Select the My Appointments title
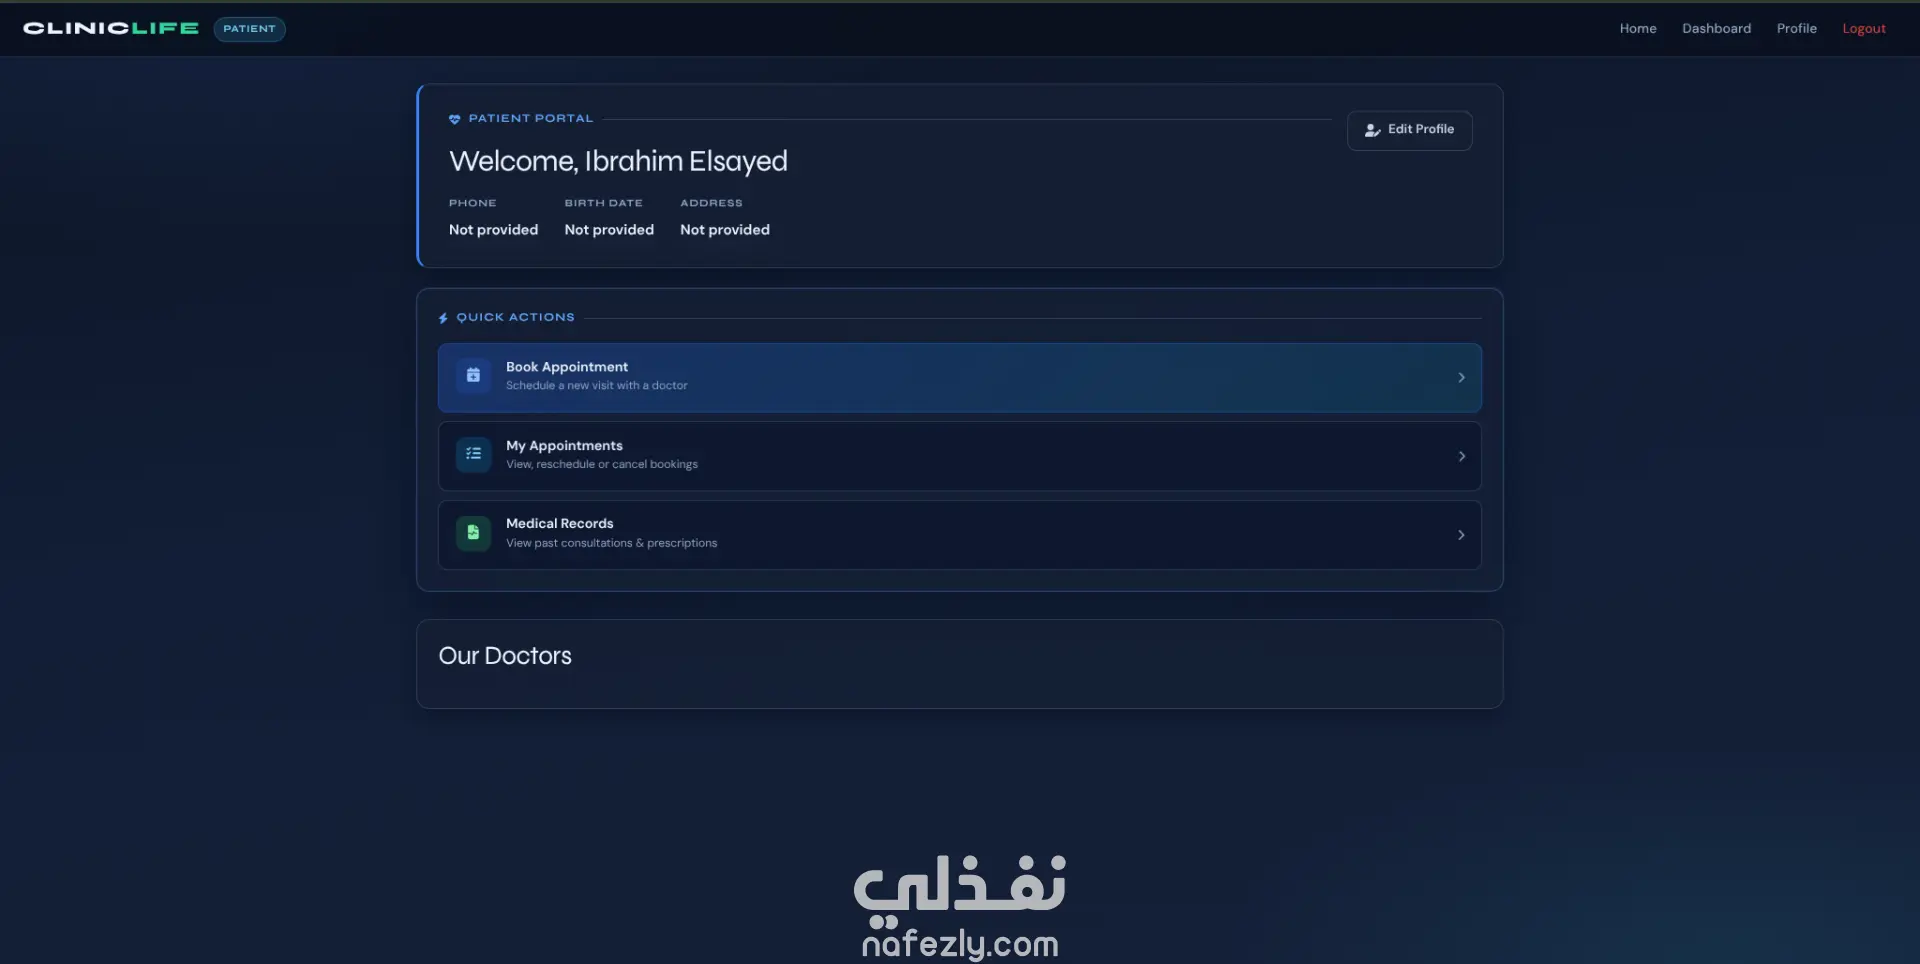 pyautogui.click(x=564, y=446)
